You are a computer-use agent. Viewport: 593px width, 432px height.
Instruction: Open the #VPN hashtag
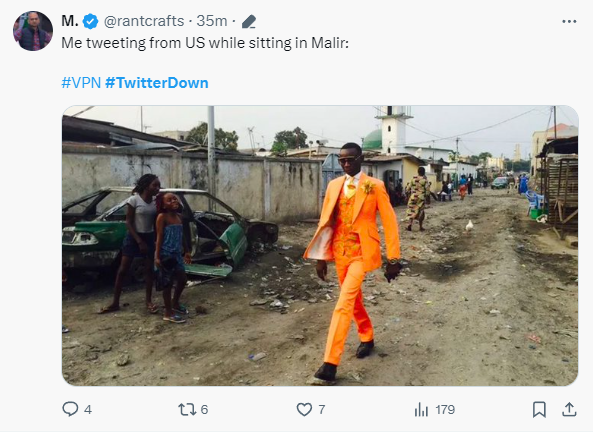click(x=81, y=82)
